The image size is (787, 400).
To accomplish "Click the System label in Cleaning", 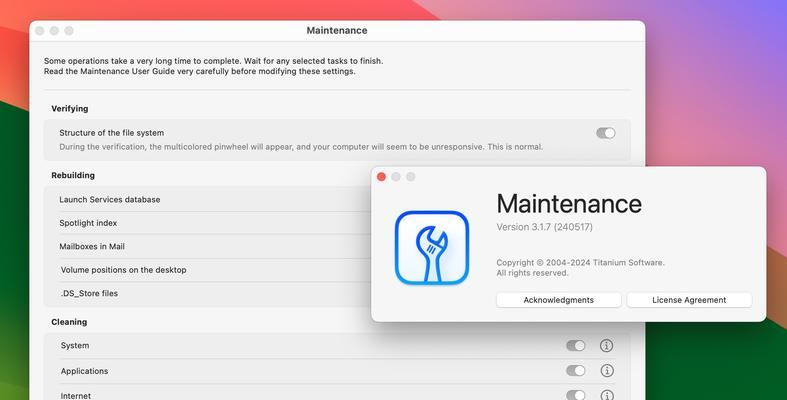I will tap(75, 345).
